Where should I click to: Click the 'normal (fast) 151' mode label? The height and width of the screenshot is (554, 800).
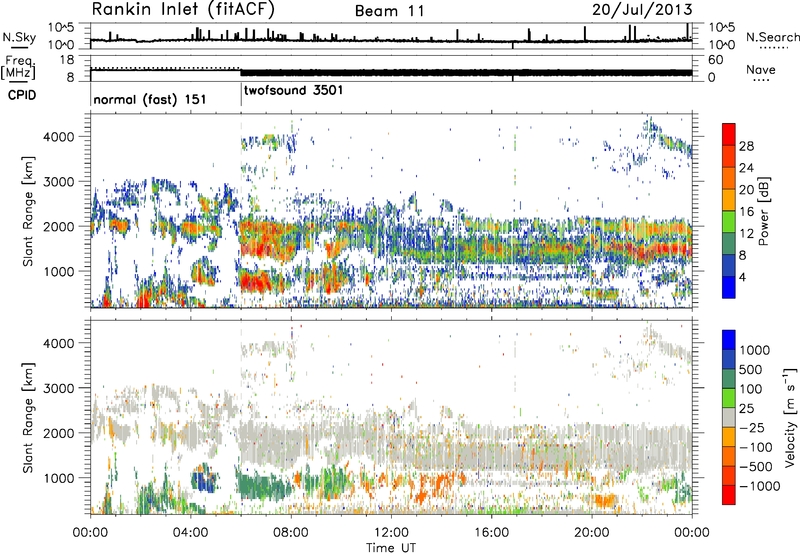pos(150,99)
